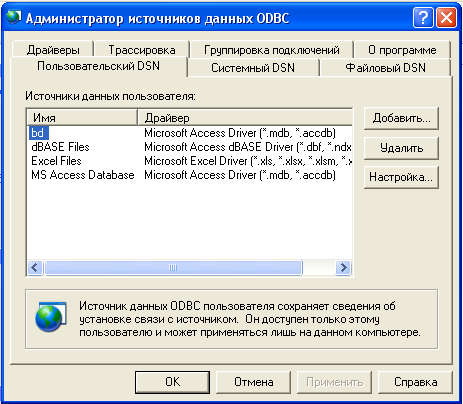Click the ODBC globe icon in title bar

[x=13, y=17]
